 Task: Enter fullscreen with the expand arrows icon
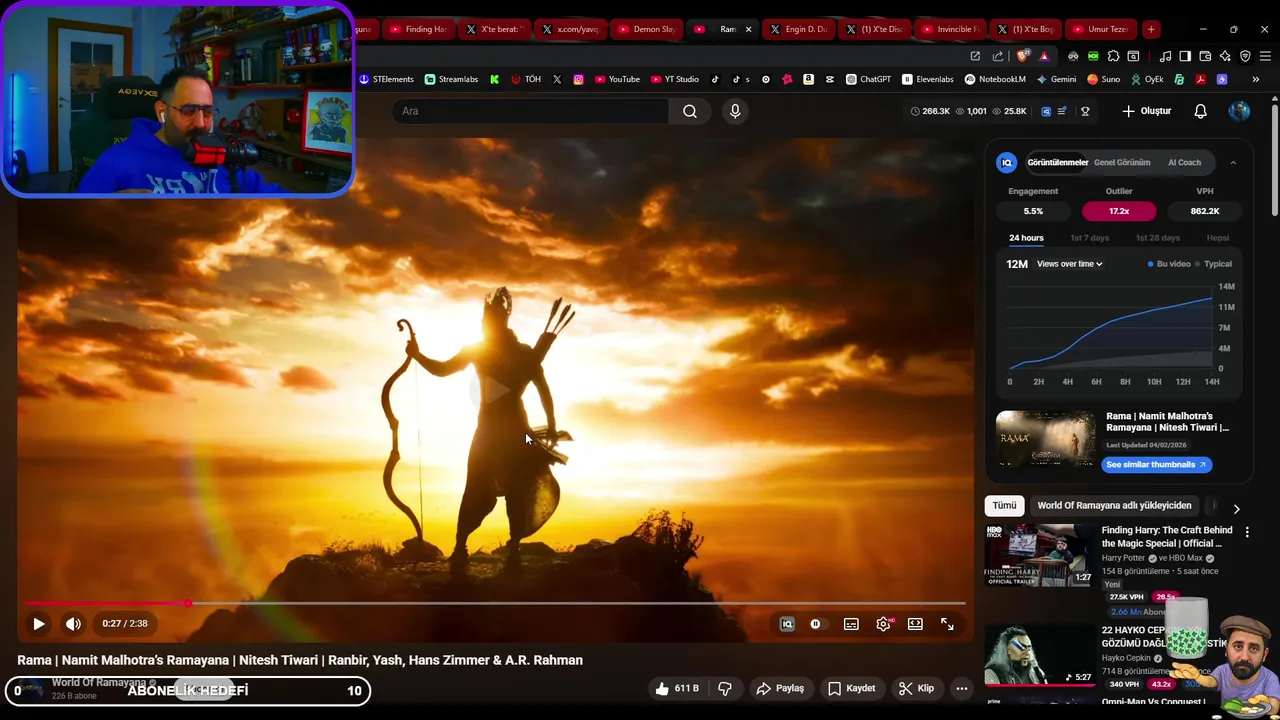tap(947, 624)
